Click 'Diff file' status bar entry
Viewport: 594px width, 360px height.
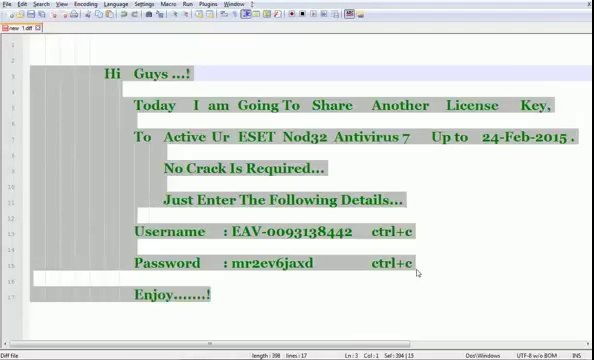click(9, 355)
